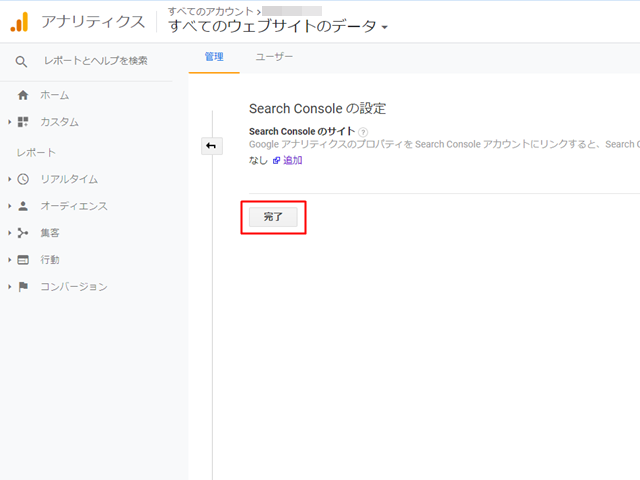This screenshot has width=640, height=480.
Task: Click the back arrow button
Action: pos(211,146)
